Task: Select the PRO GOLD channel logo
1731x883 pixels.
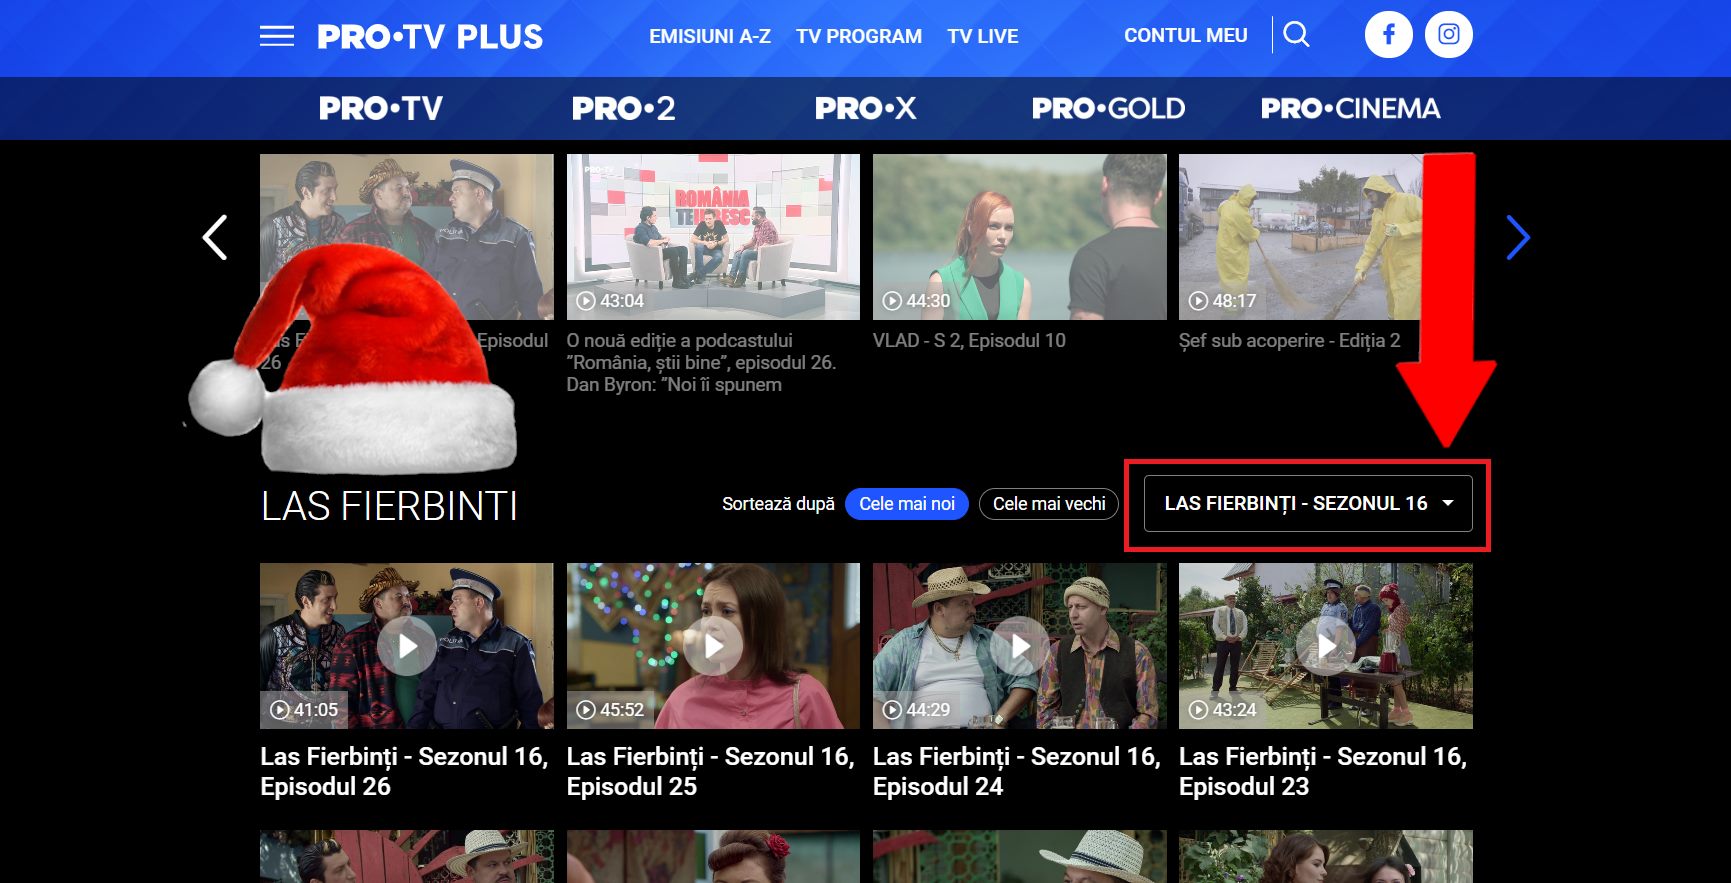Action: click(1108, 108)
